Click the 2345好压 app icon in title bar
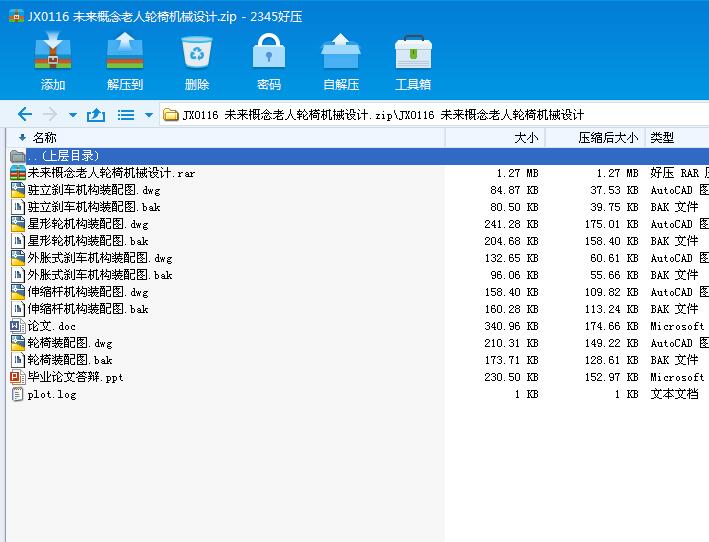 pyautogui.click(x=16, y=16)
